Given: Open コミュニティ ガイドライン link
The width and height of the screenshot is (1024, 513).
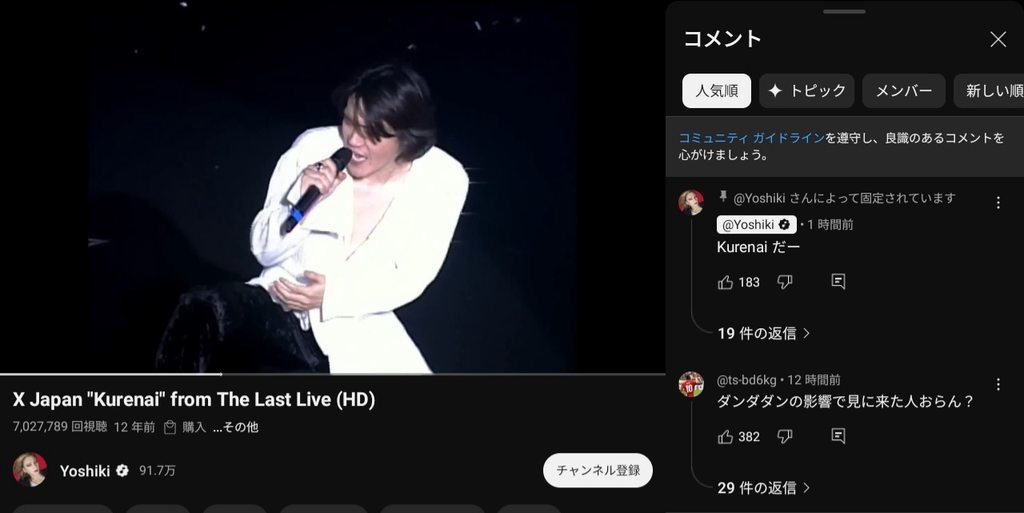Looking at the screenshot, I should pyautogui.click(x=752, y=138).
